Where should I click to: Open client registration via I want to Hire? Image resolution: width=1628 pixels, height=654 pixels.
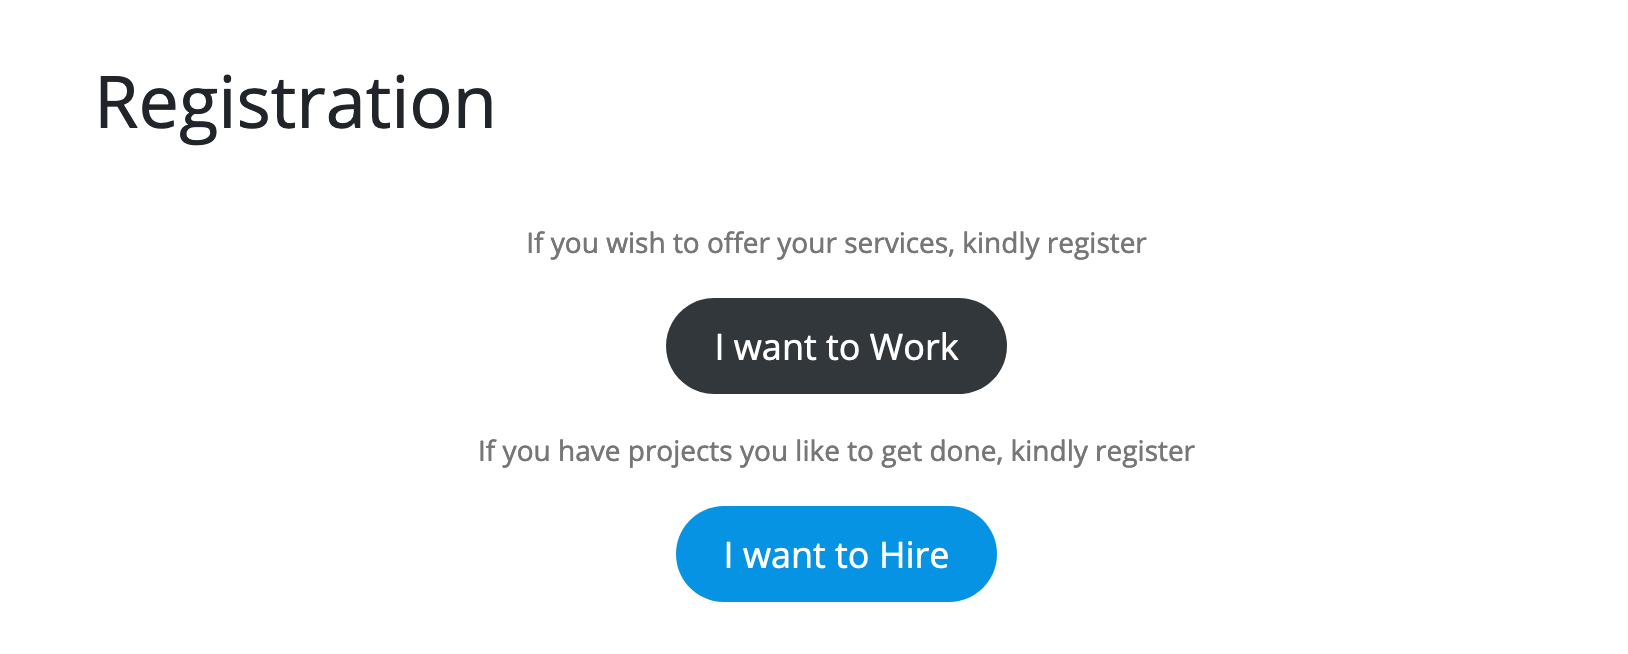pyautogui.click(x=836, y=554)
